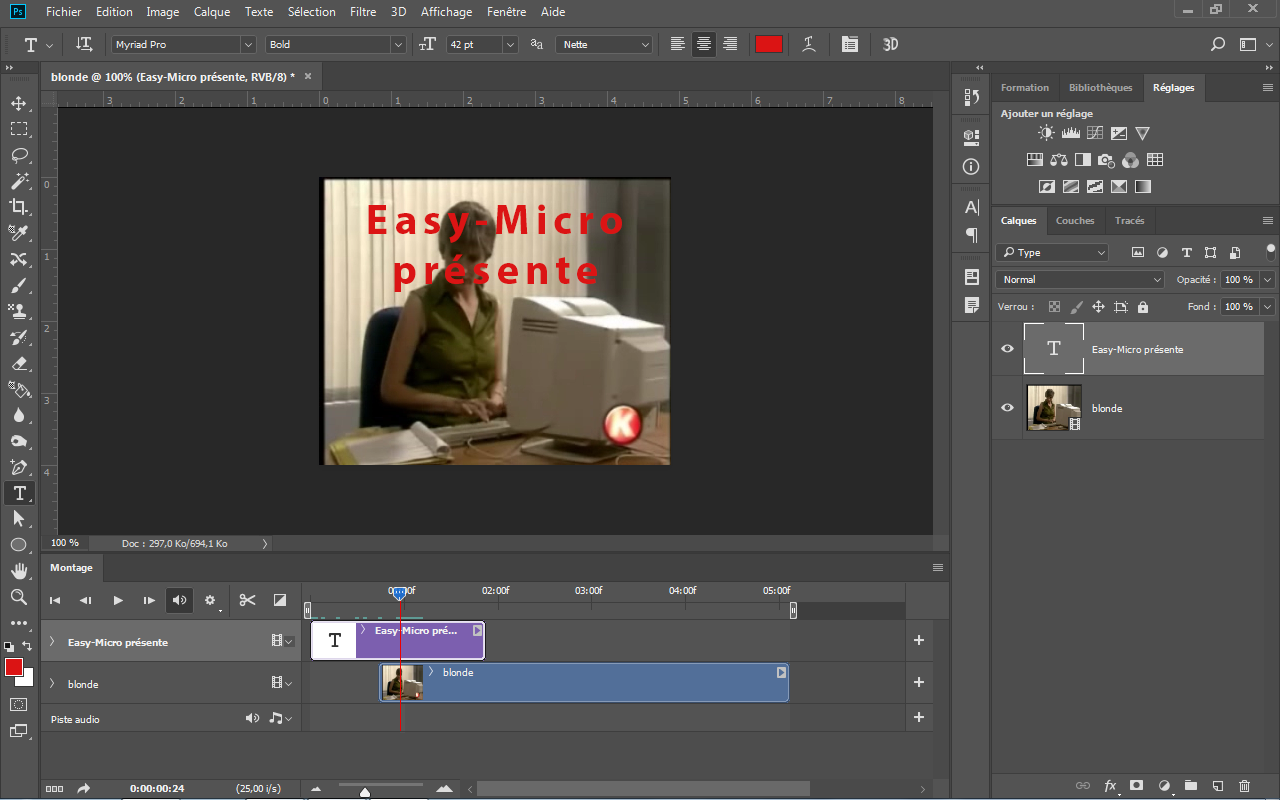The width and height of the screenshot is (1280, 800).
Task: Toggle lock all on layer
Action: (1143, 307)
